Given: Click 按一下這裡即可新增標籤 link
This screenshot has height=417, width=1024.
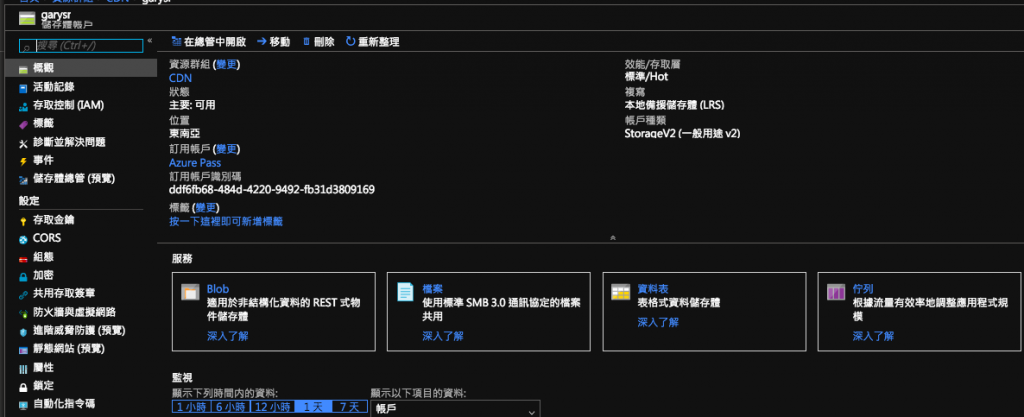Looking at the screenshot, I should point(226,221).
